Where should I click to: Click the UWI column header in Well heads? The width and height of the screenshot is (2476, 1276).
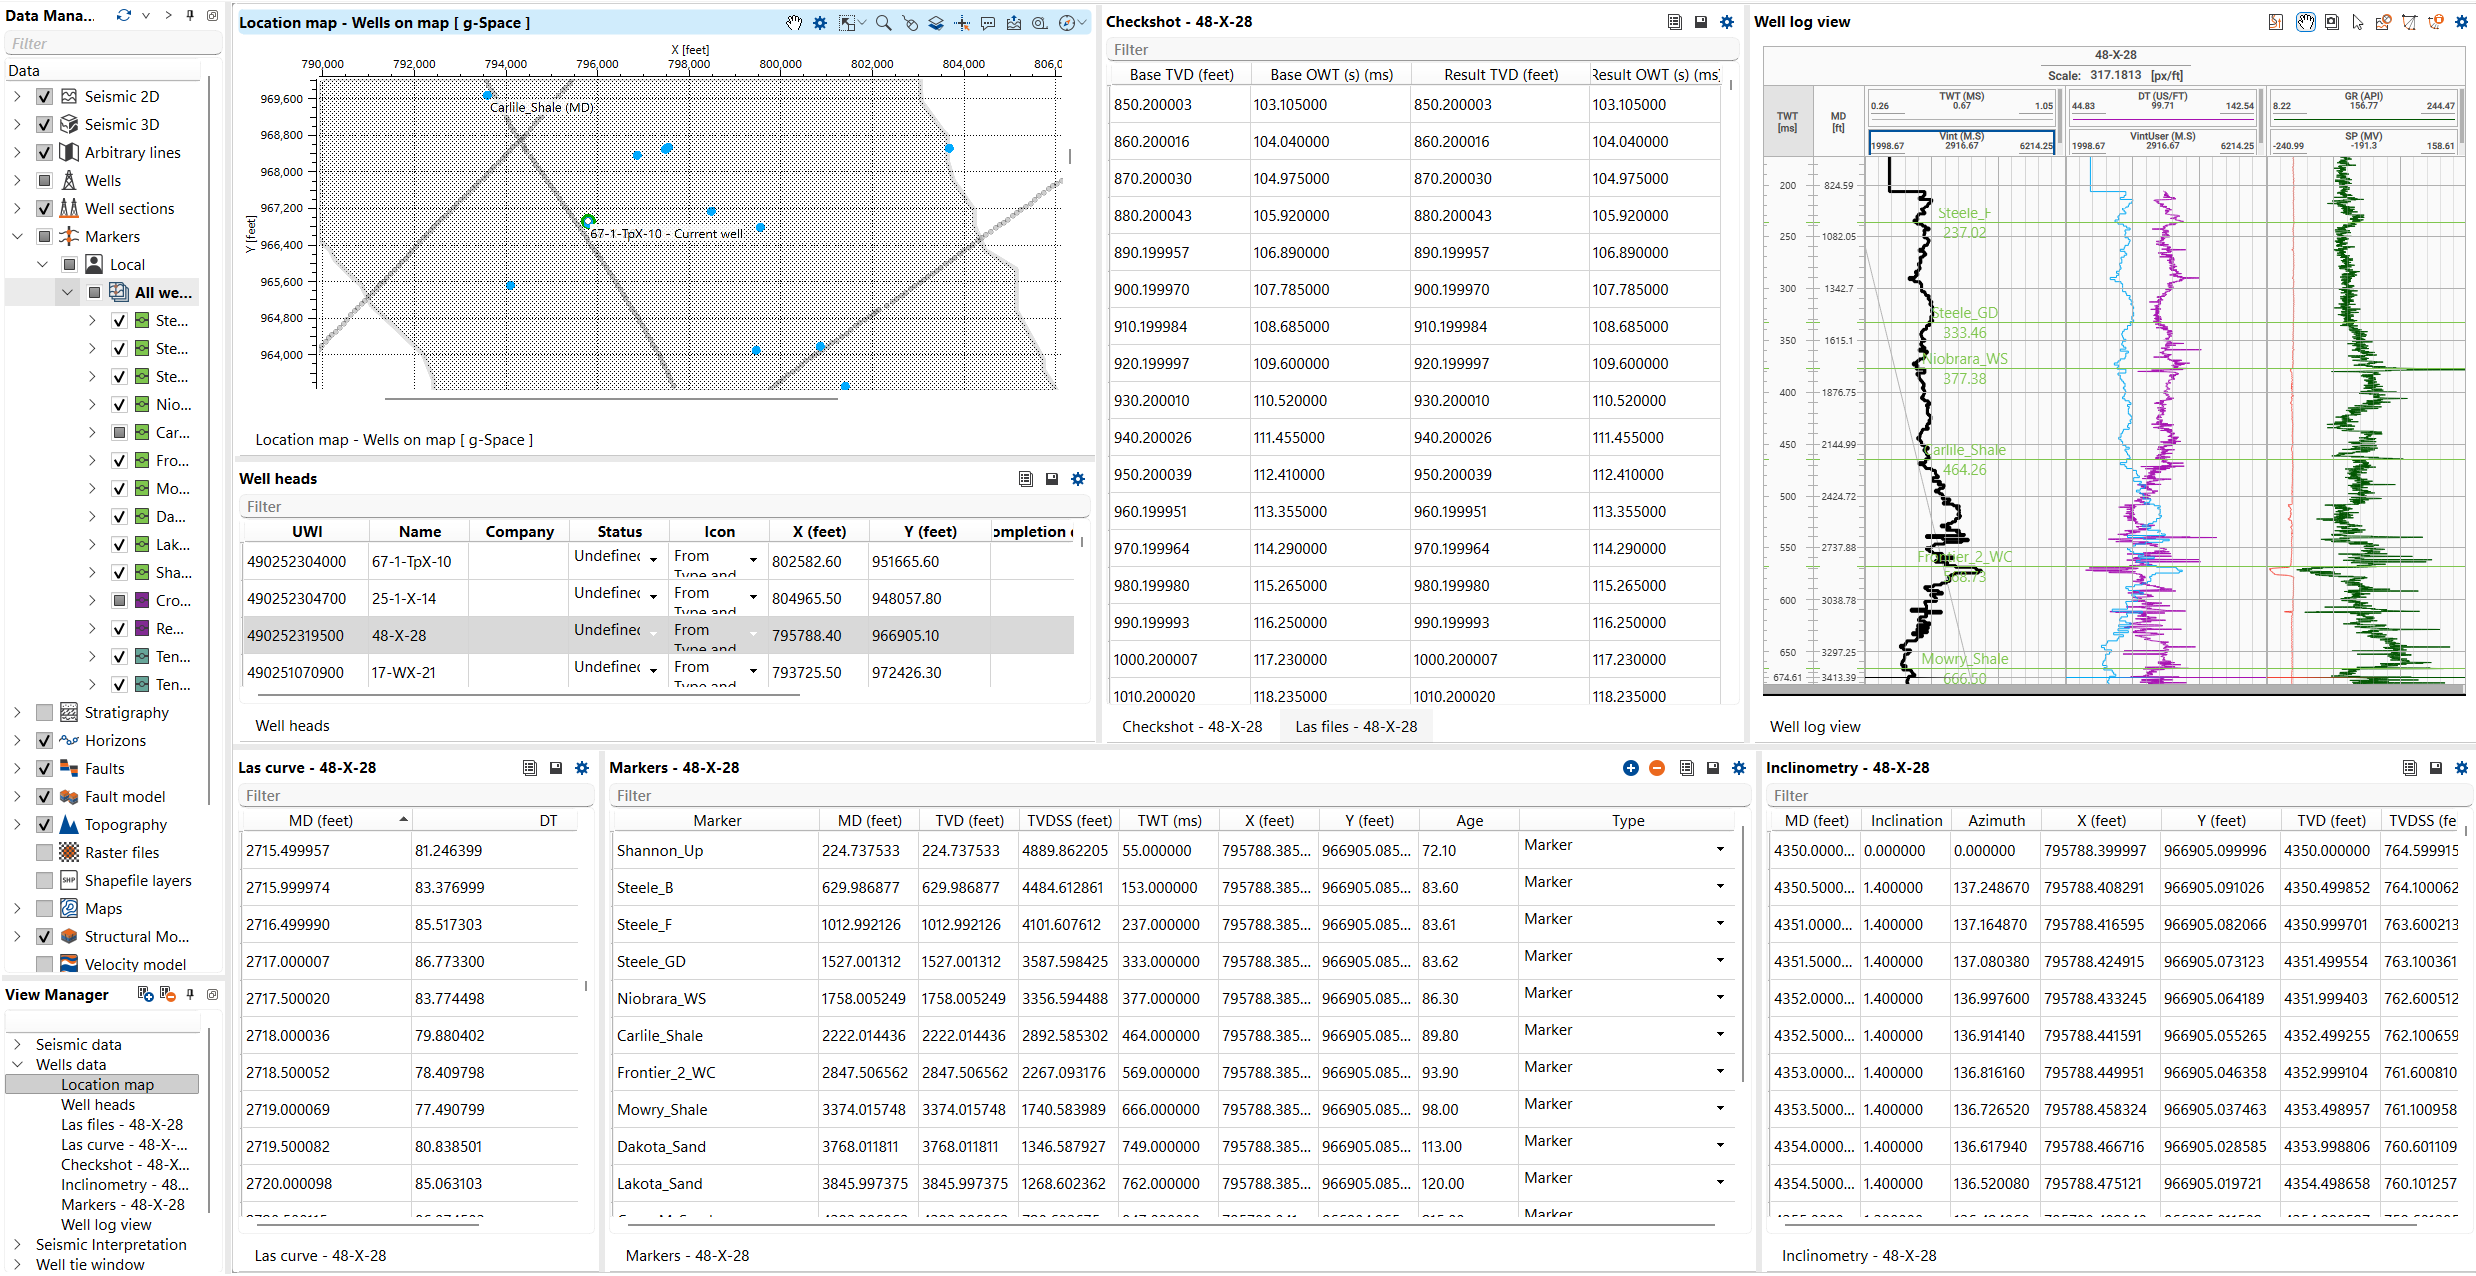[307, 532]
